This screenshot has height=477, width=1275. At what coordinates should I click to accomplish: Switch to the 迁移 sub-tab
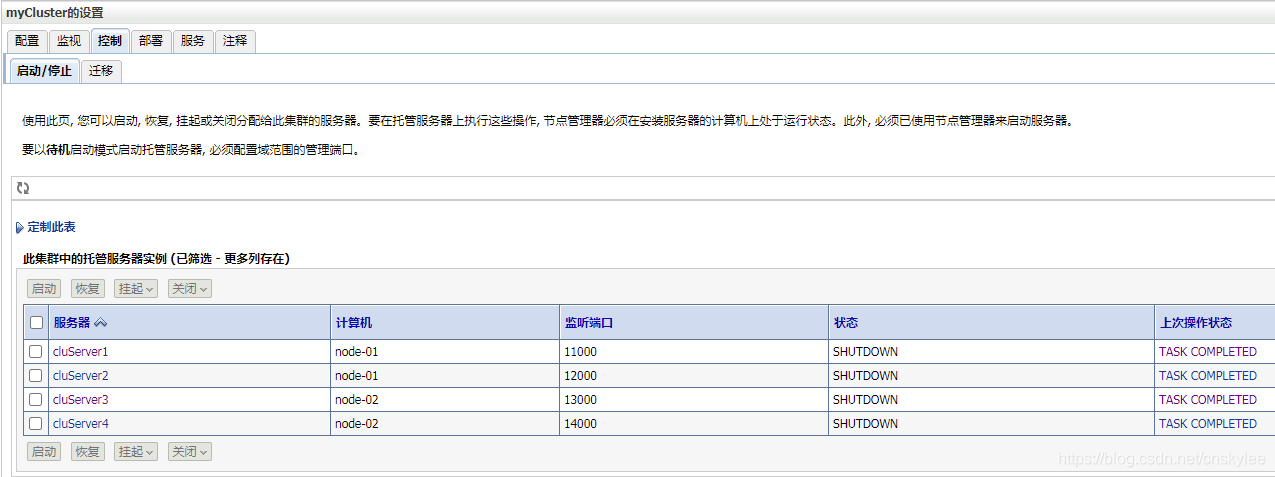click(x=101, y=71)
